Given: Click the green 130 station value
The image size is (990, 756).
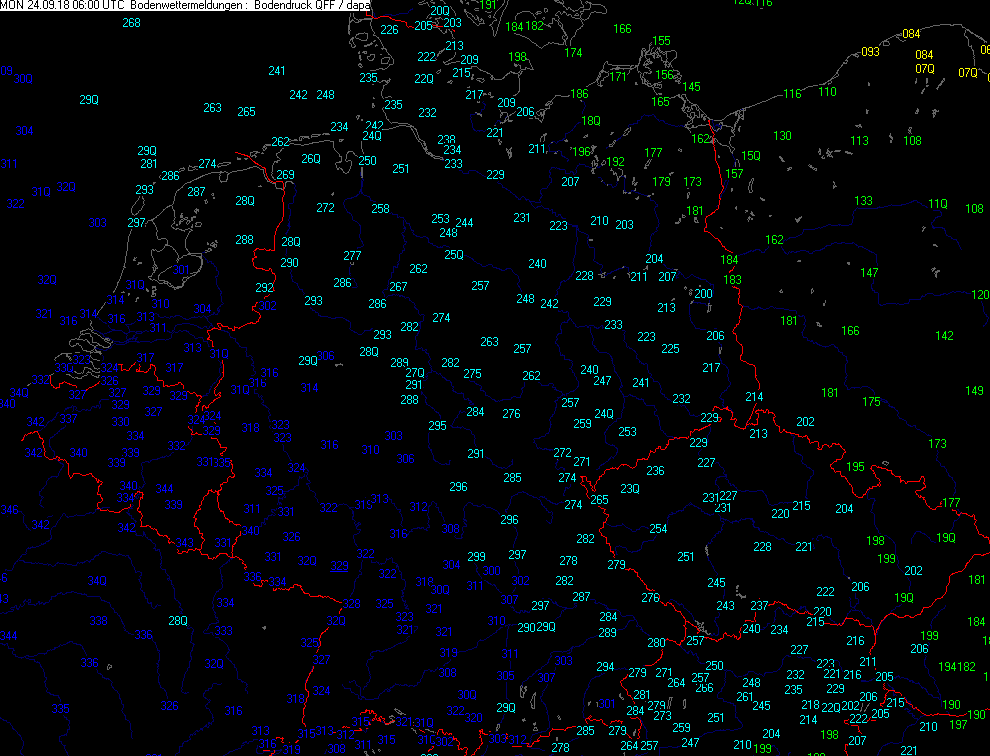Looking at the screenshot, I should coord(782,136).
